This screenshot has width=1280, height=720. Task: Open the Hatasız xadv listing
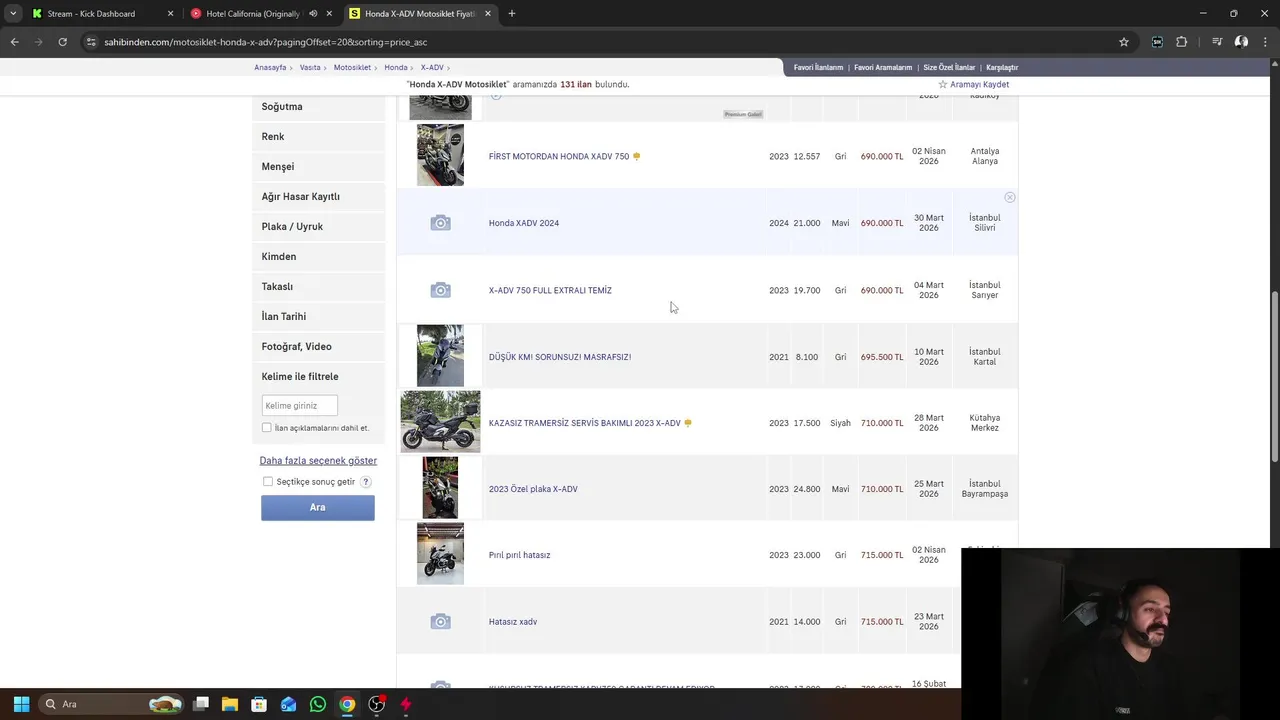pos(513,622)
